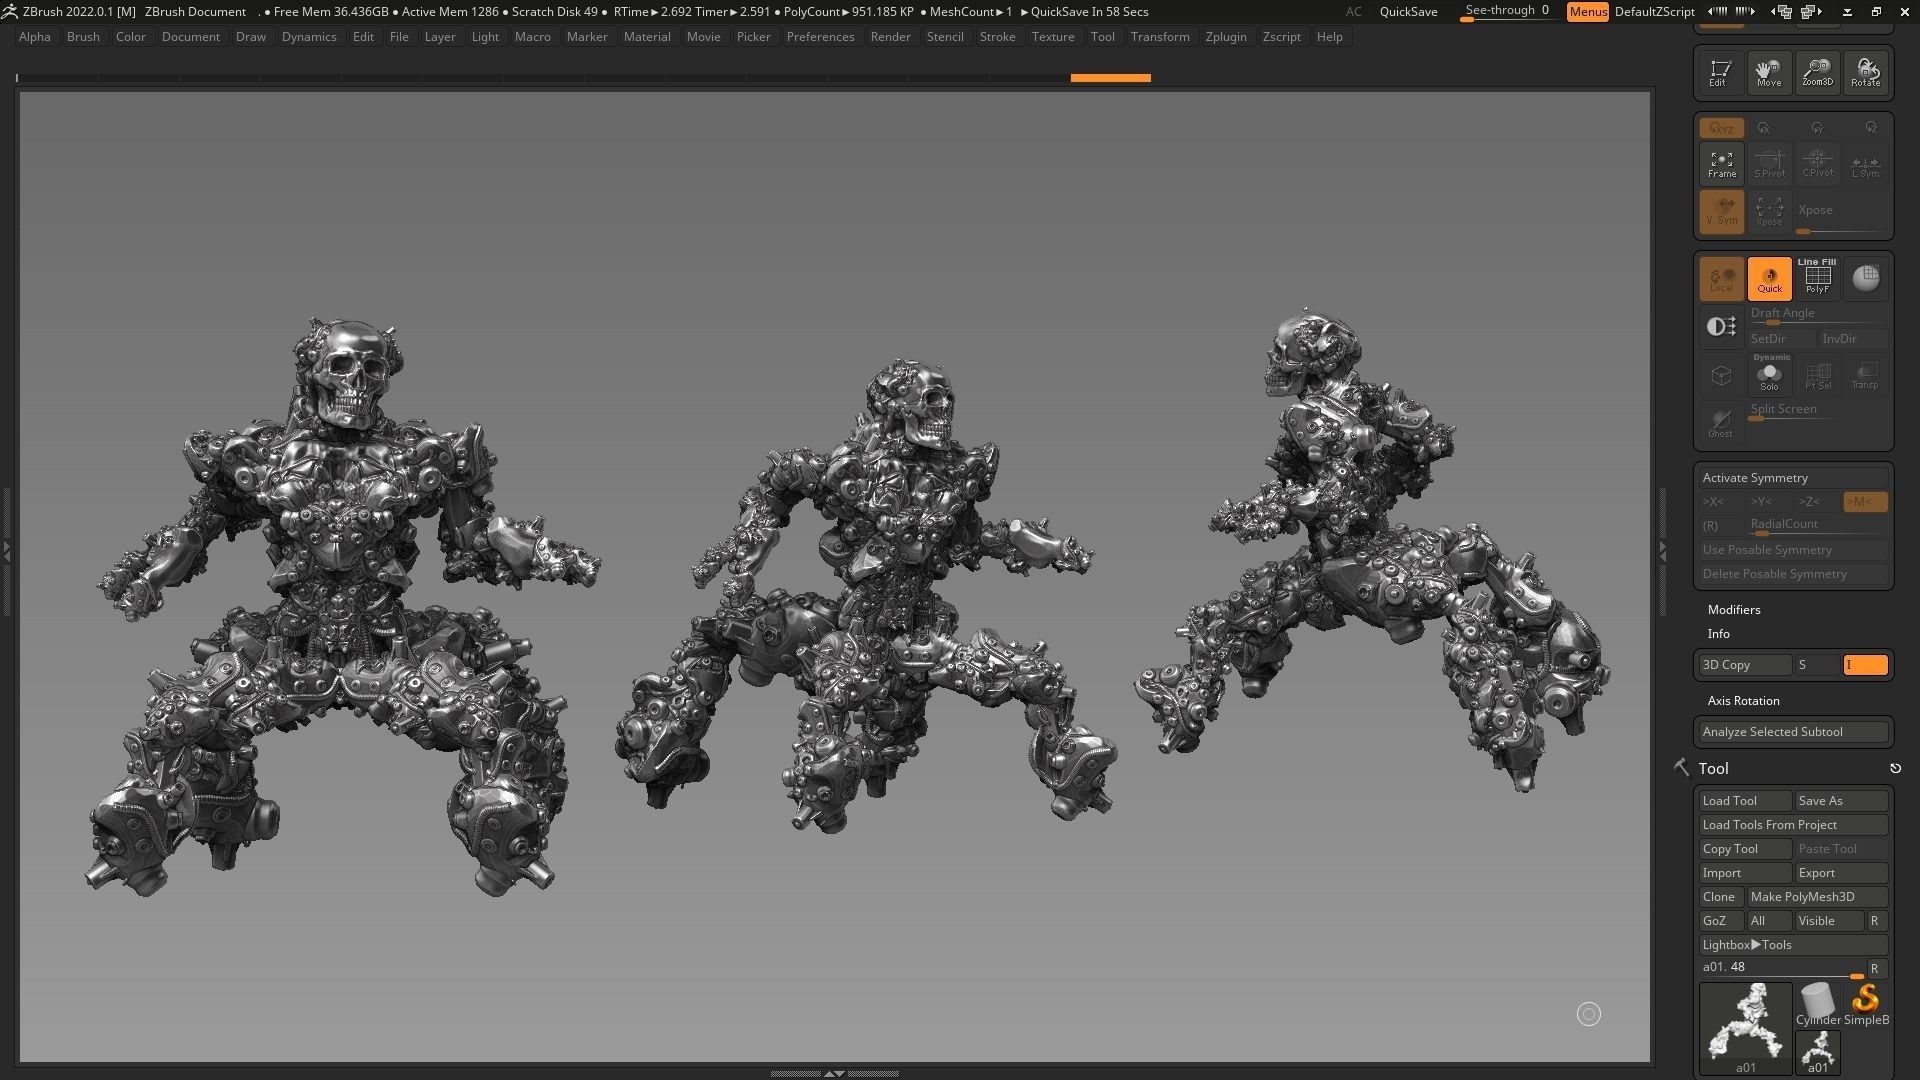Expand the Axis Rotation section
The height and width of the screenshot is (1080, 1920).
coord(1743,701)
